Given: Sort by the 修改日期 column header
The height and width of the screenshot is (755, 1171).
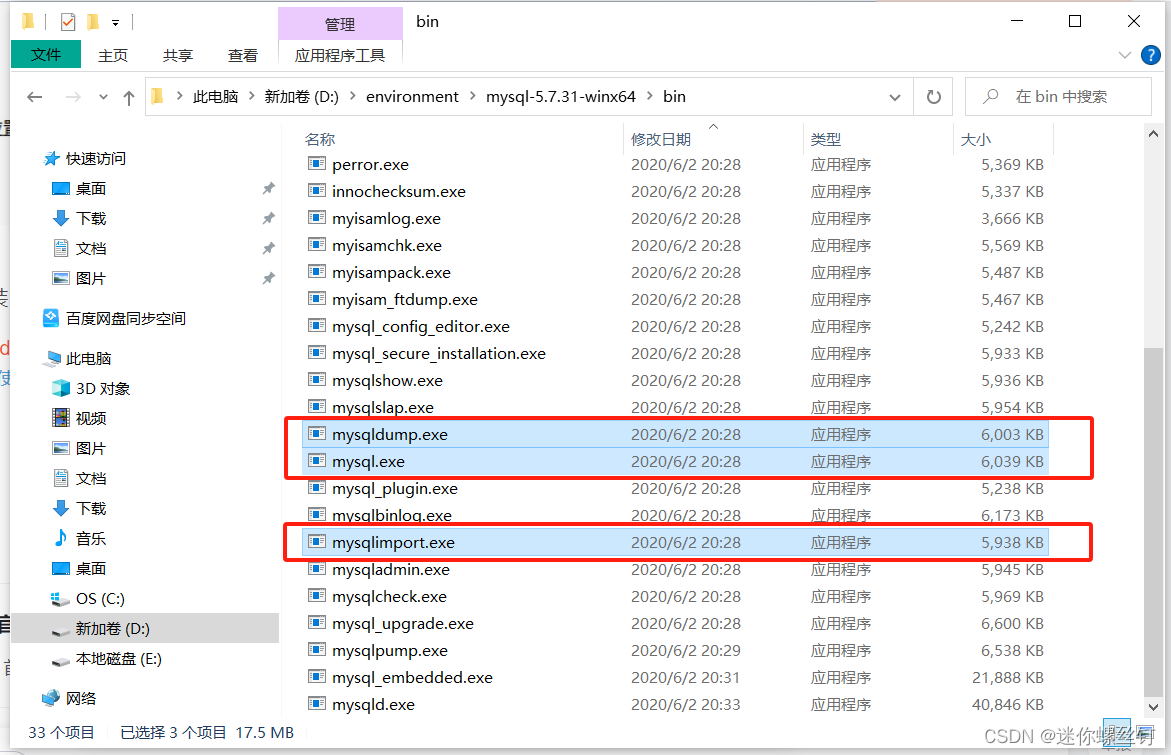Looking at the screenshot, I should (660, 139).
